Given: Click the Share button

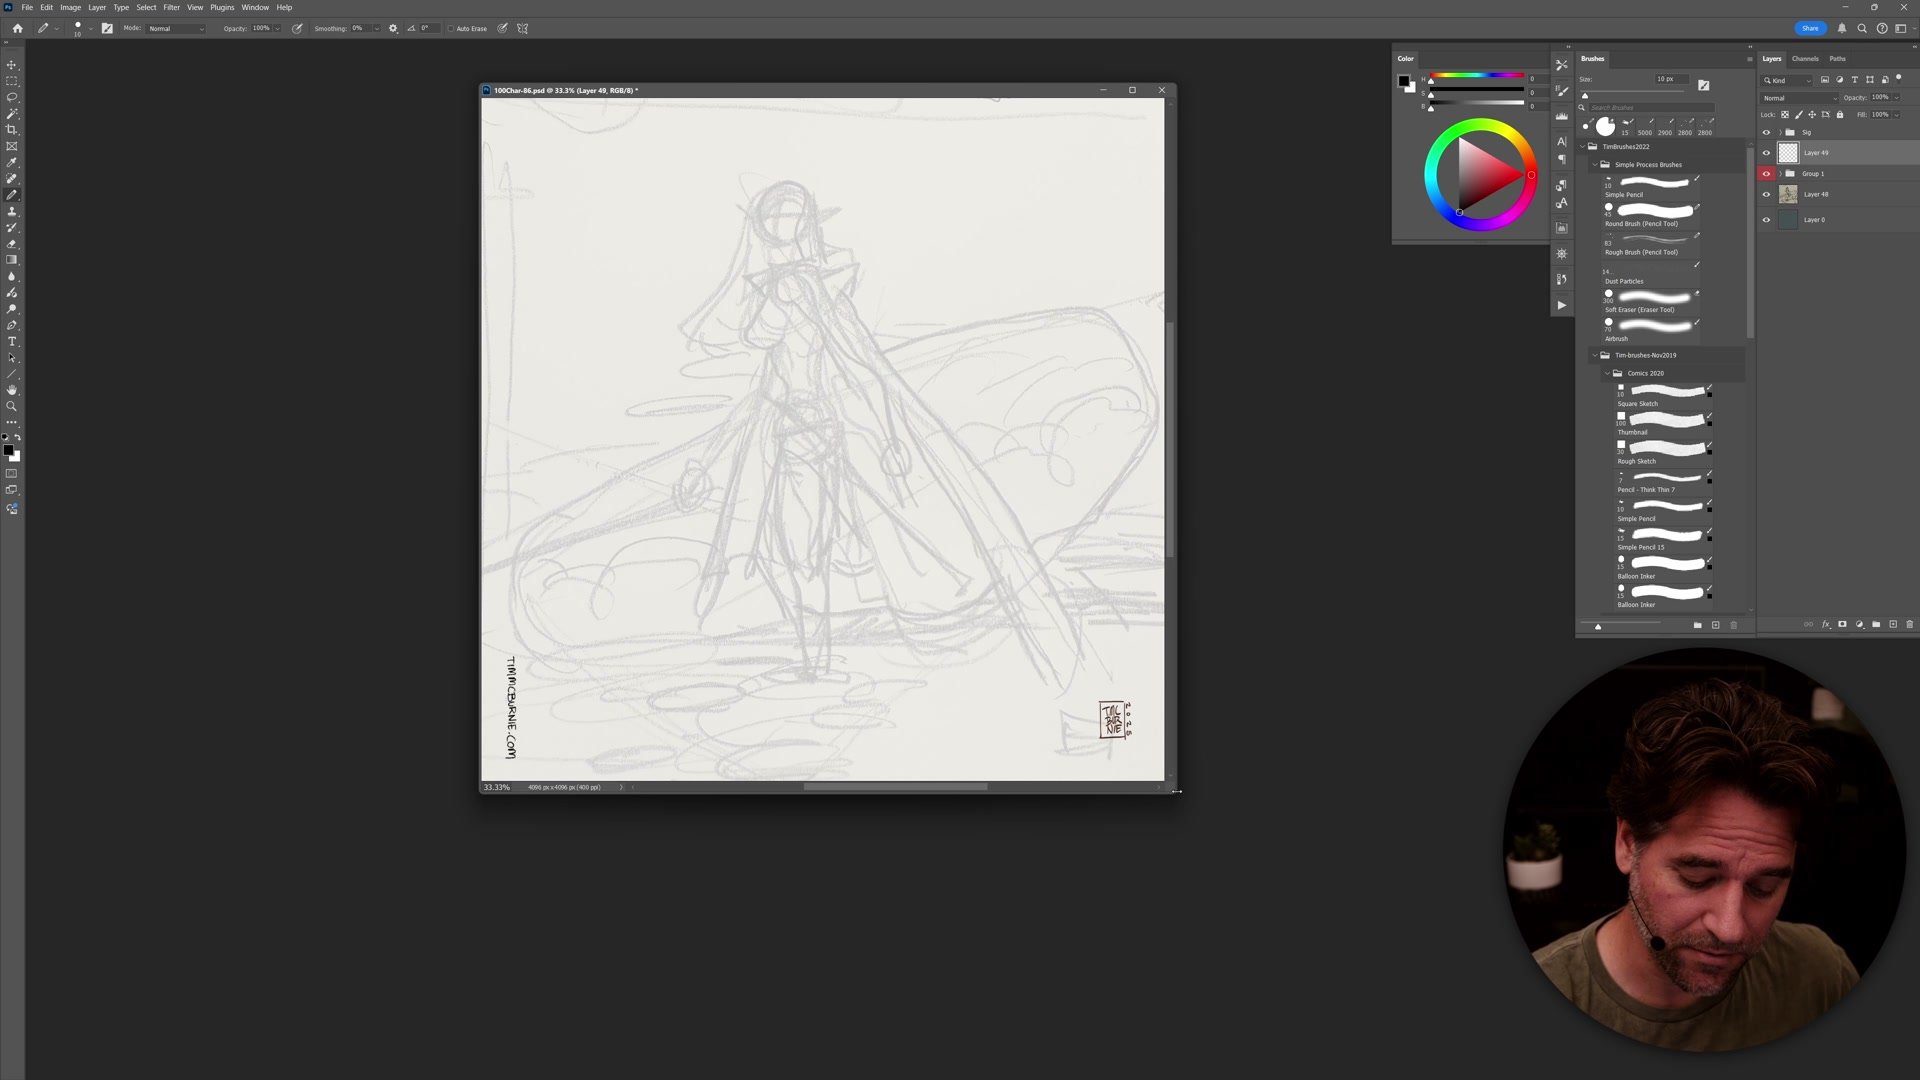Looking at the screenshot, I should [1810, 28].
